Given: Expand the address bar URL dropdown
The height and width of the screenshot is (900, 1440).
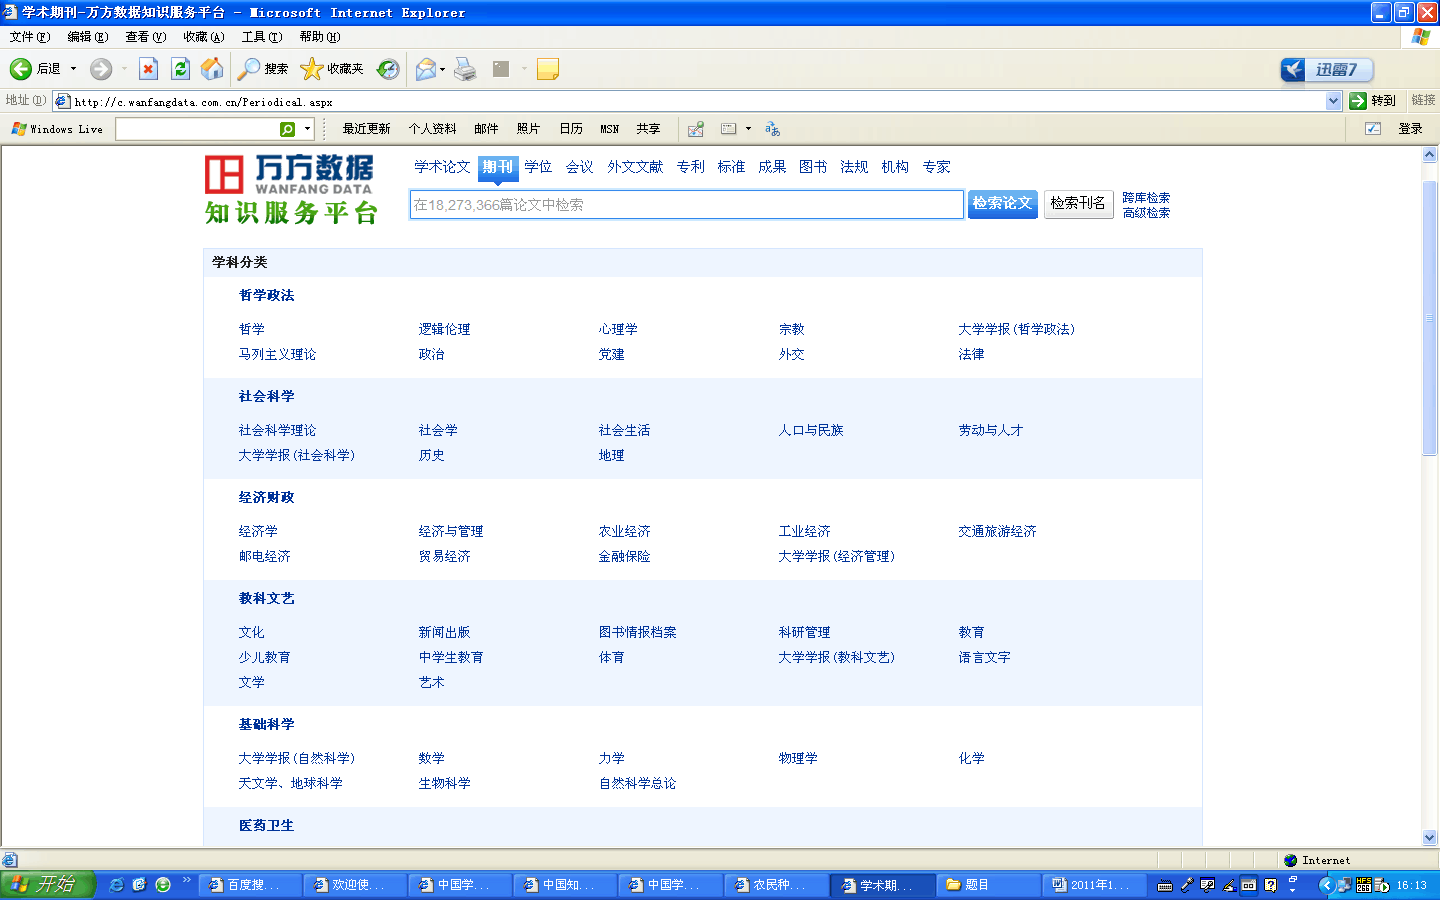Looking at the screenshot, I should 1333,101.
